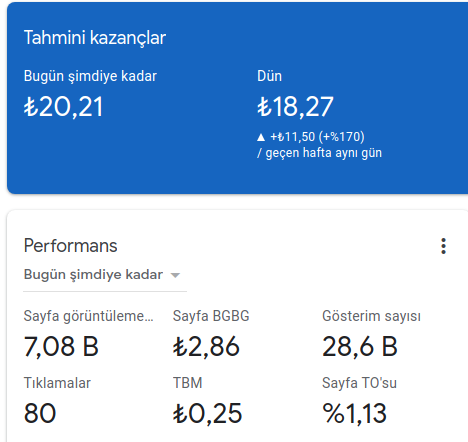Click the +₺11,50 (+%170) change text
Image resolution: width=468 pixels, height=442 pixels.
coord(317,137)
